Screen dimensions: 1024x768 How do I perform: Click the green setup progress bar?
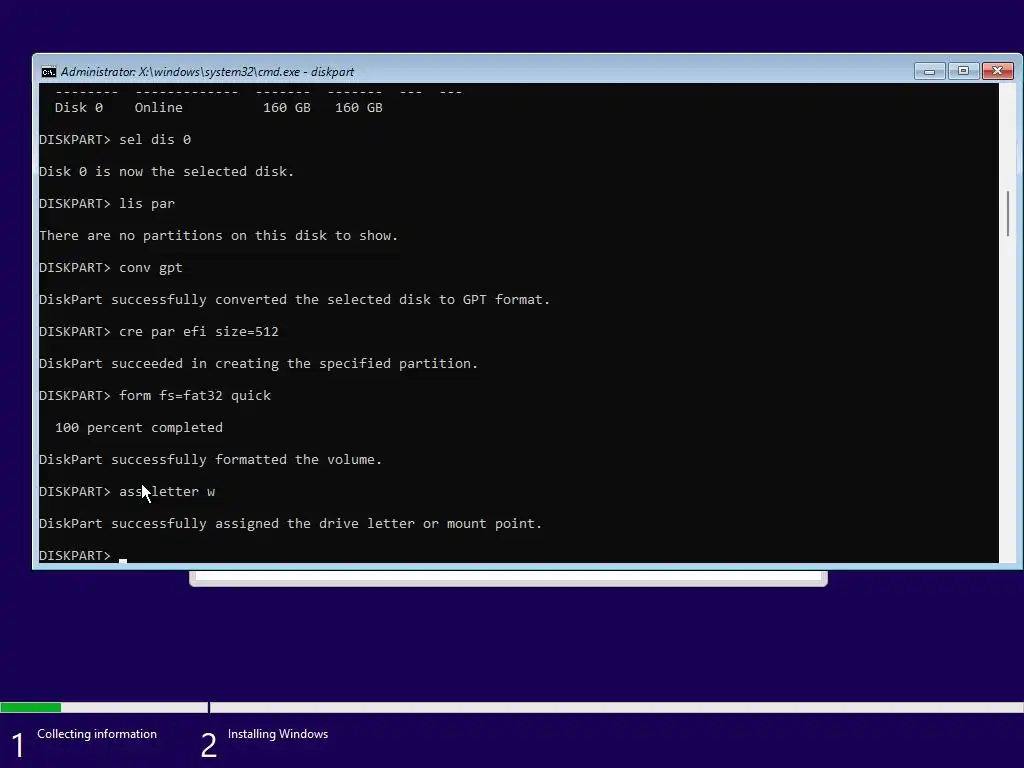31,707
